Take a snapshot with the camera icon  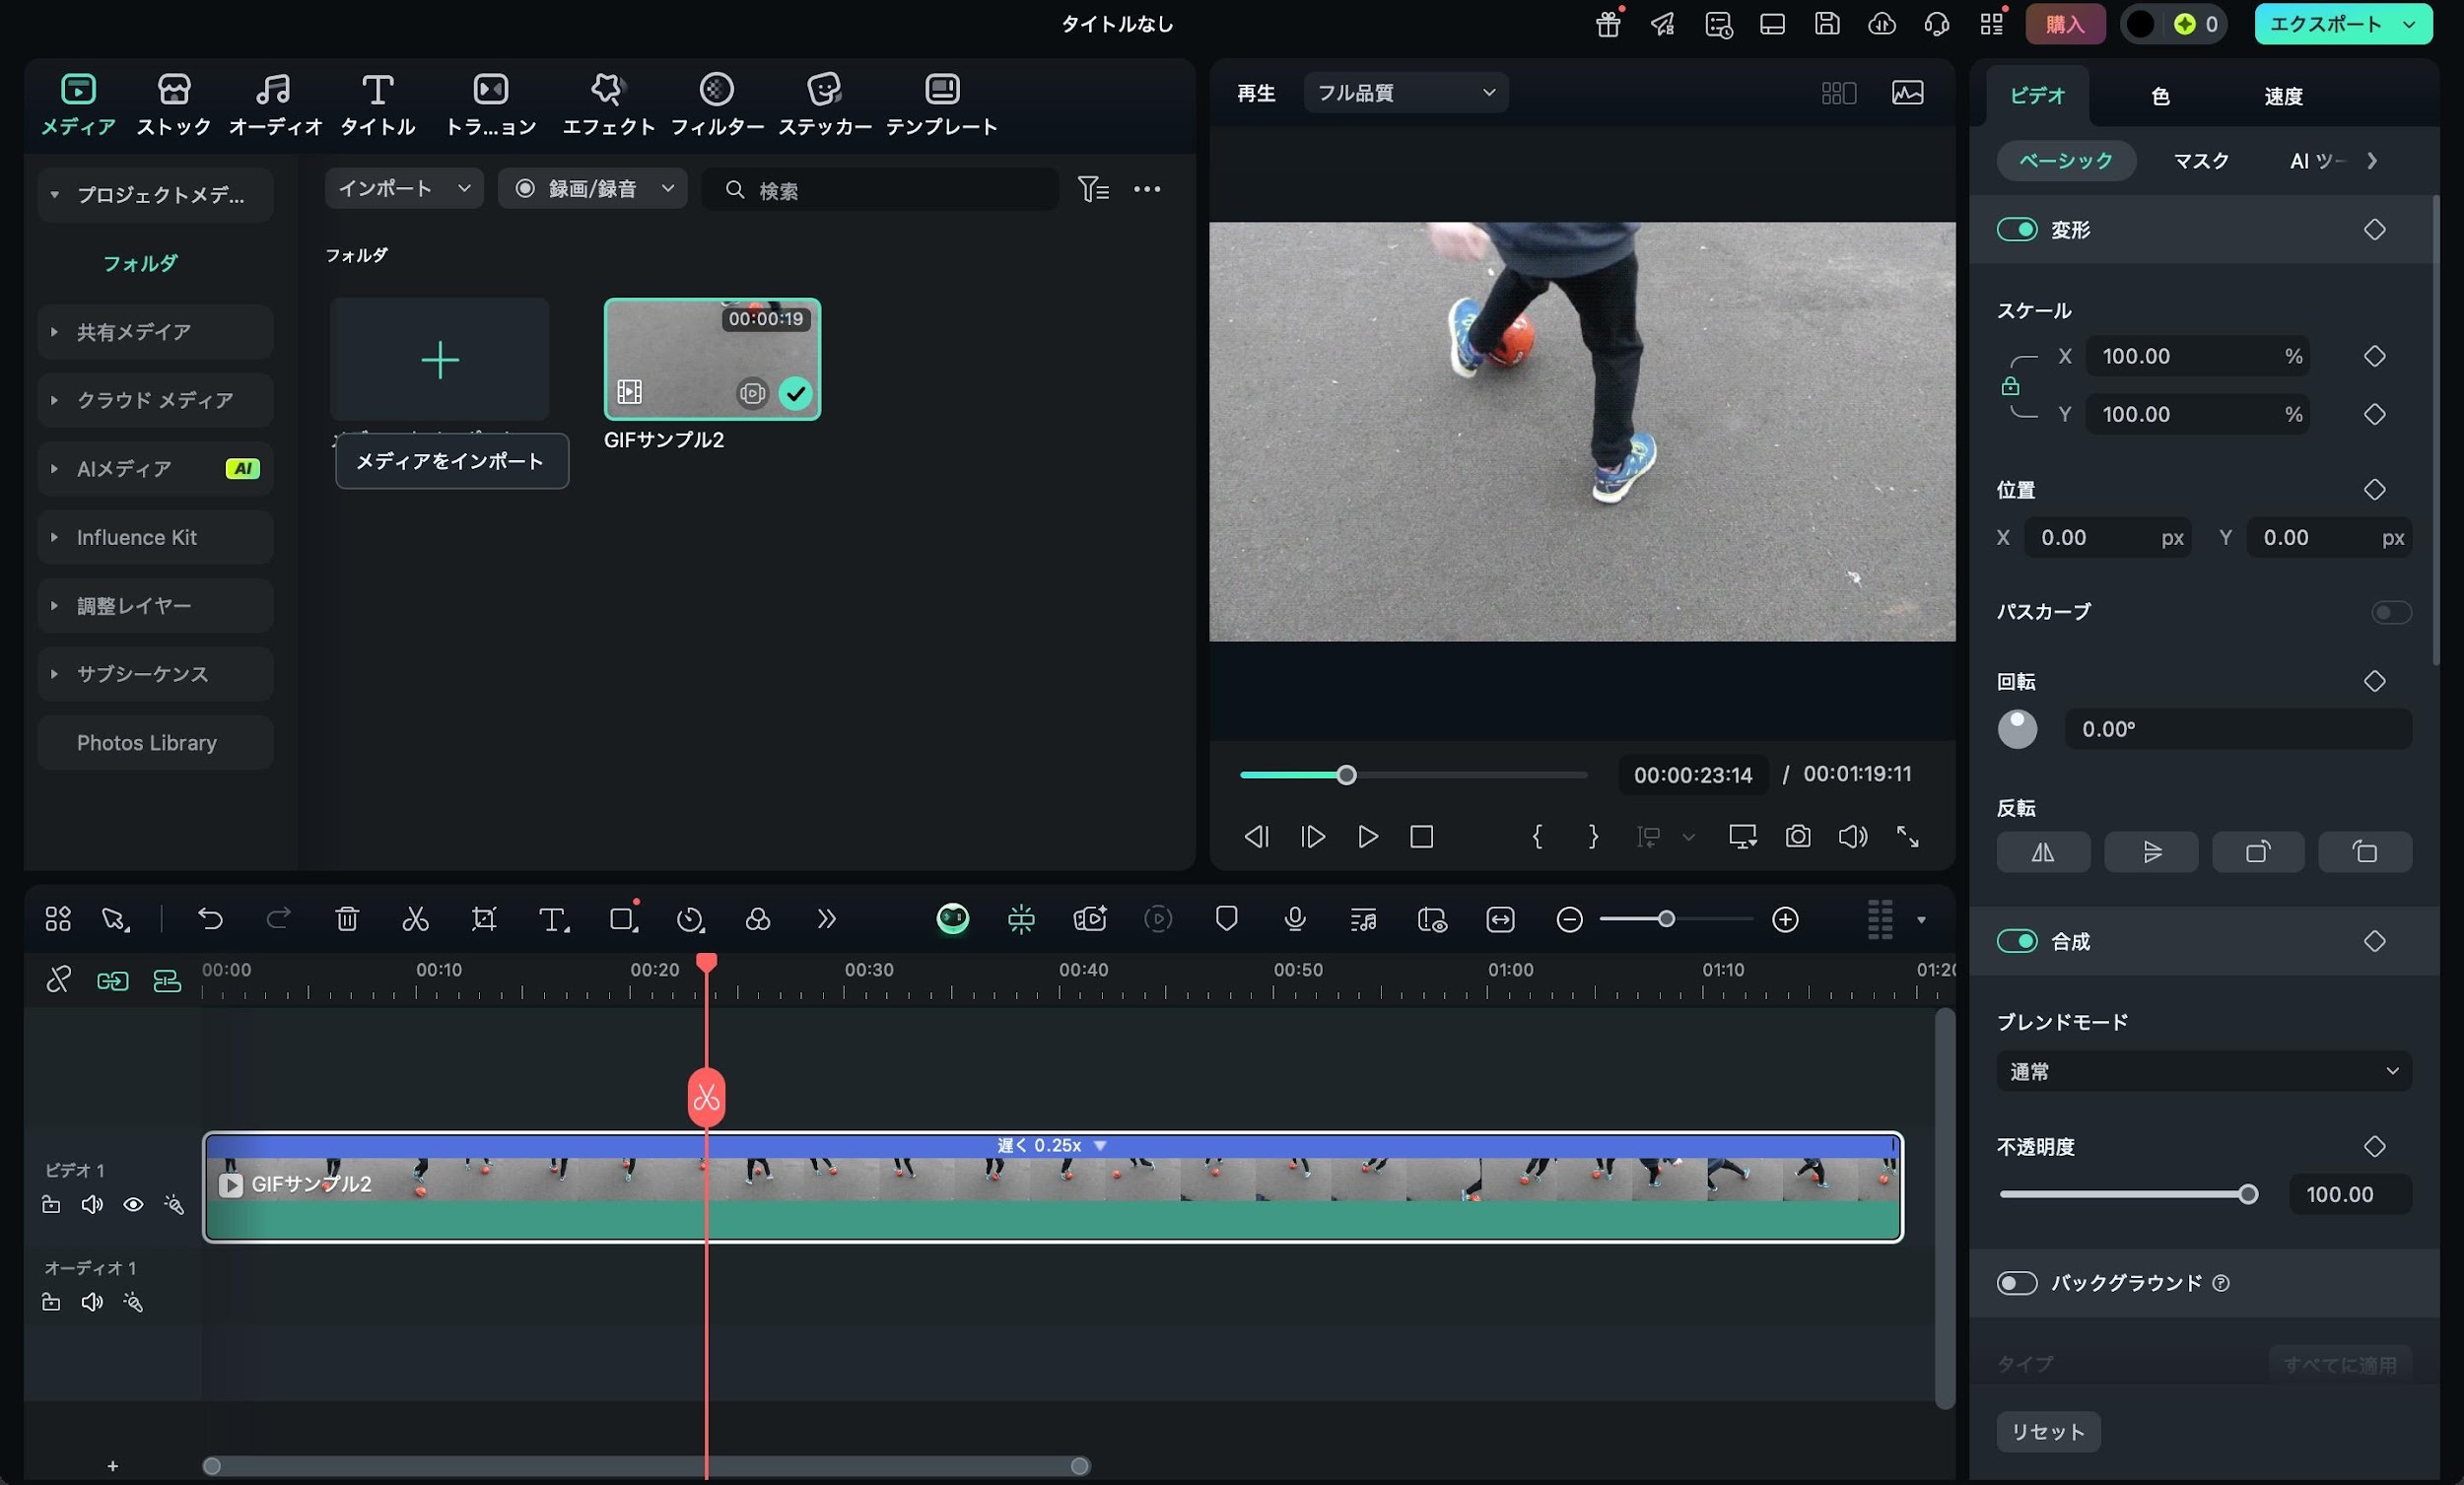pyautogui.click(x=1798, y=836)
